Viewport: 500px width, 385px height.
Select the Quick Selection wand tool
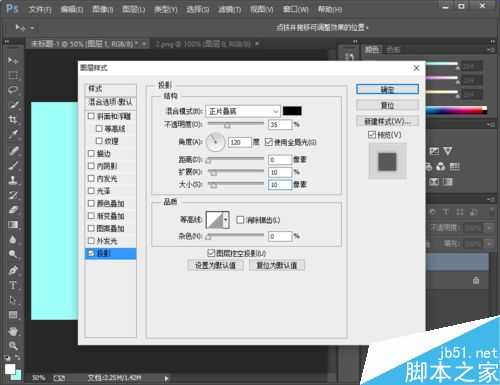click(x=13, y=105)
